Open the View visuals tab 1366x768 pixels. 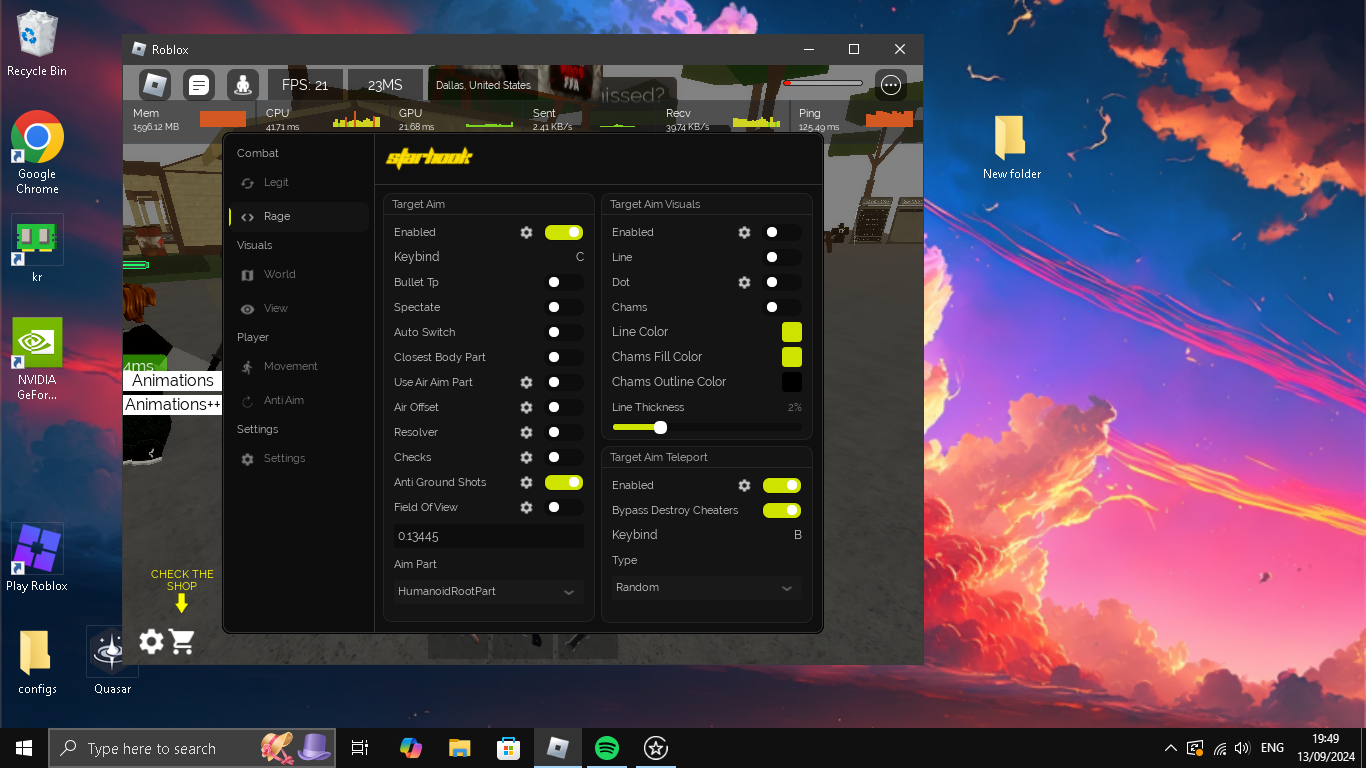click(298, 308)
